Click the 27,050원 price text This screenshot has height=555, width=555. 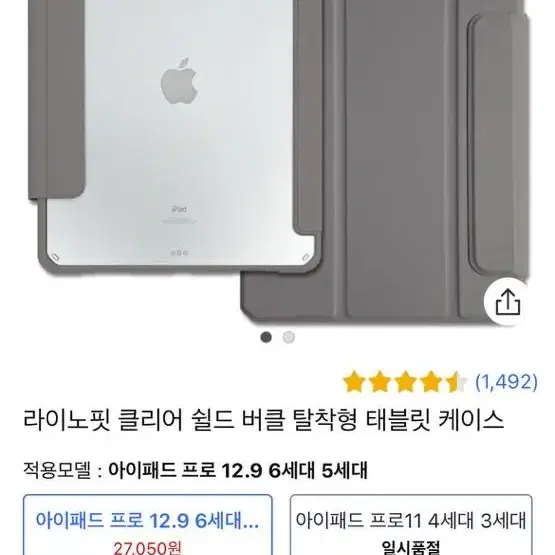tap(148, 548)
